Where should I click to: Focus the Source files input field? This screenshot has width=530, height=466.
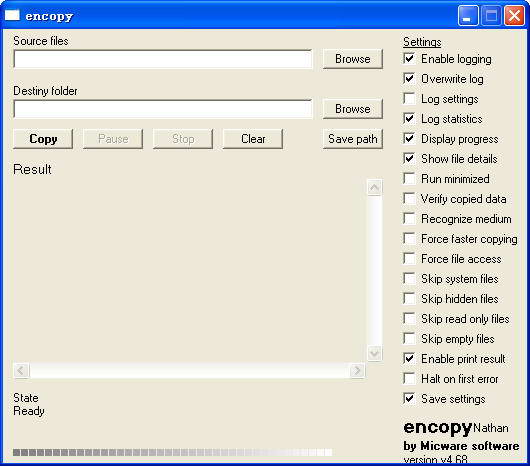click(163, 59)
